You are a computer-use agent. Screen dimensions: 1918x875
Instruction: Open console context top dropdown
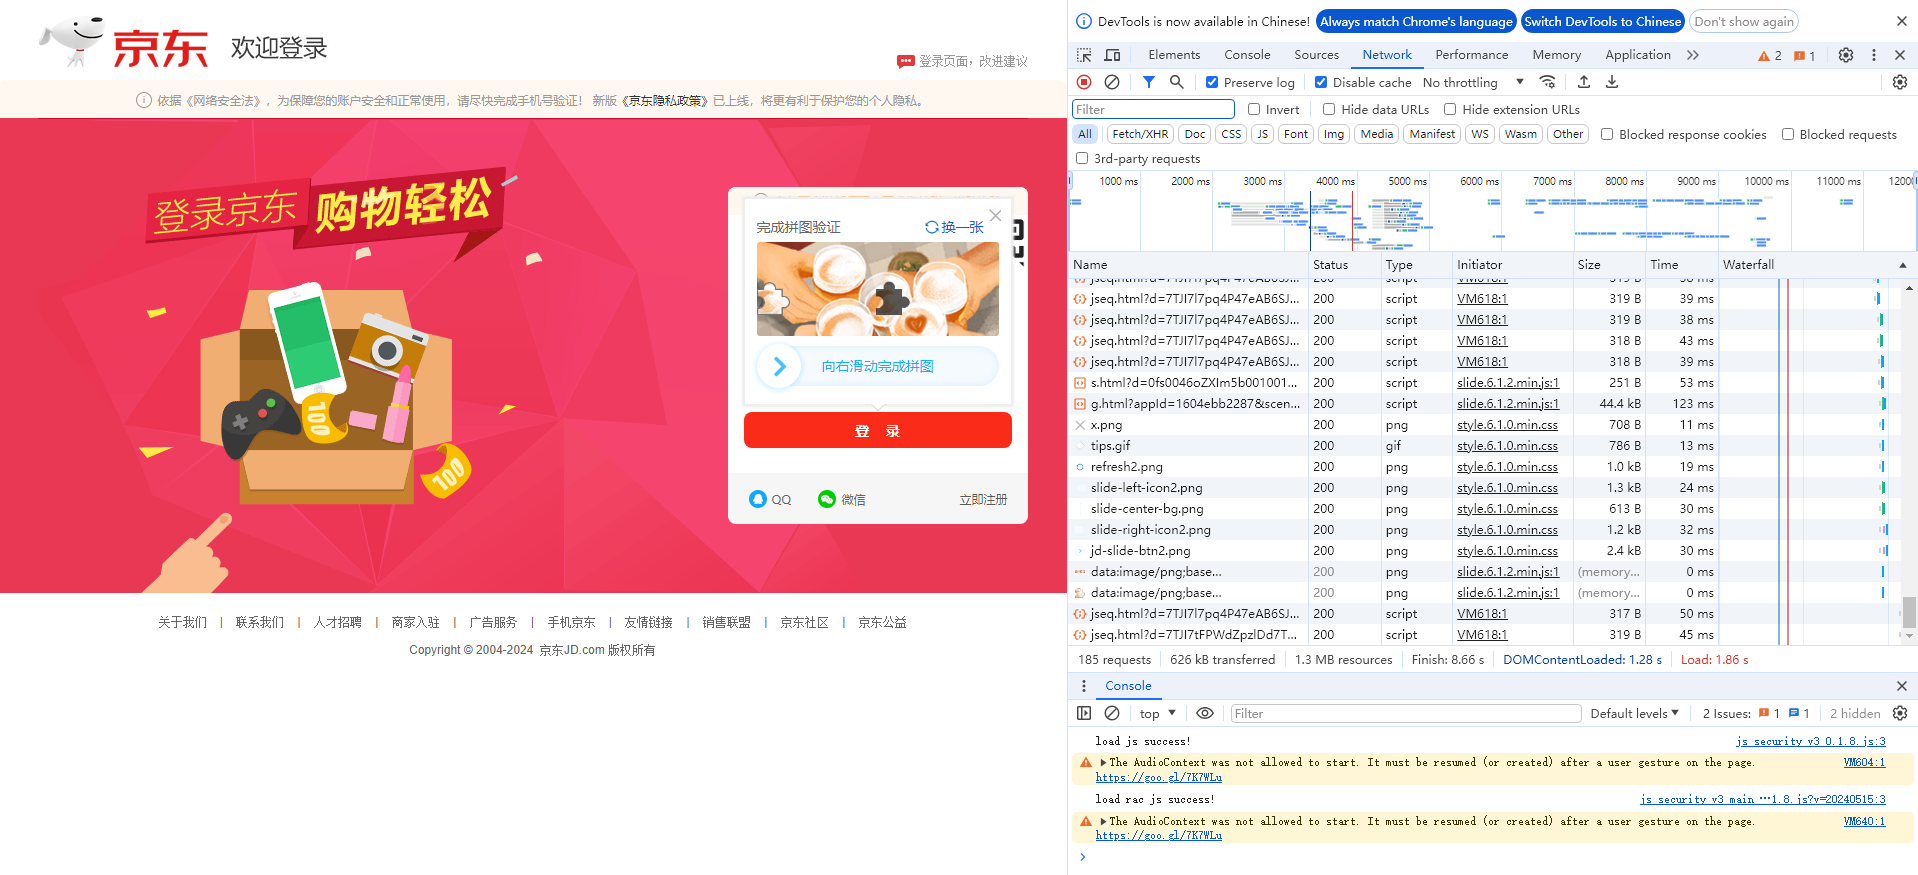click(1158, 713)
